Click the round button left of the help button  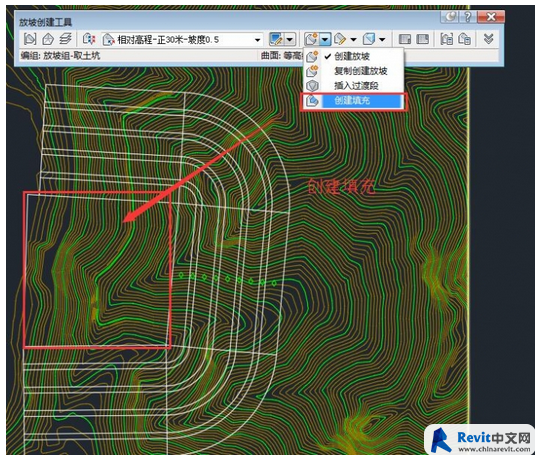pos(450,17)
